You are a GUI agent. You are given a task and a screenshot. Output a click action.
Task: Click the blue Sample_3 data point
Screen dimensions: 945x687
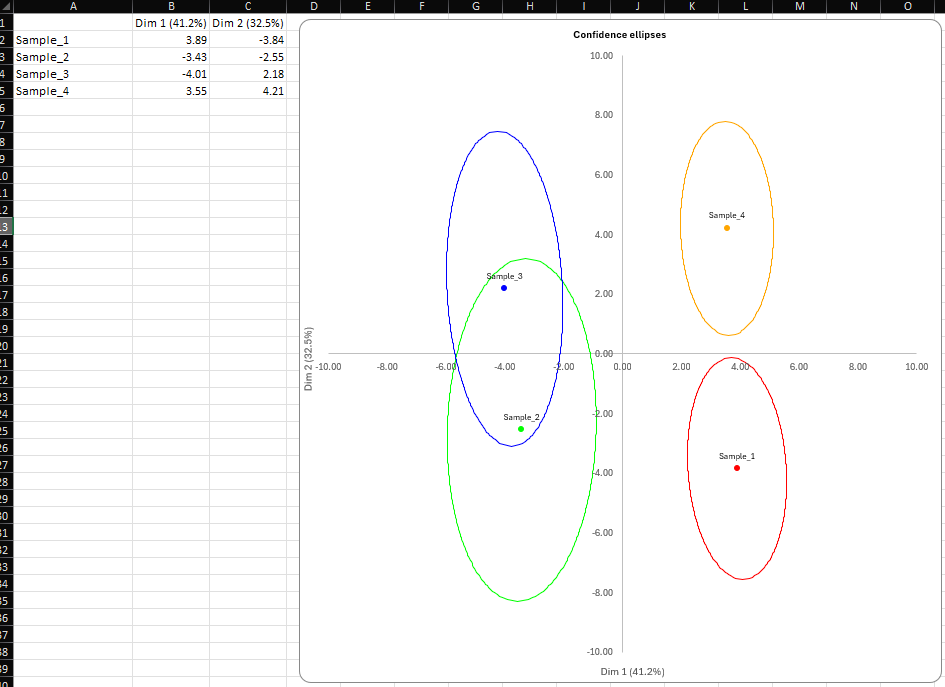coord(504,288)
